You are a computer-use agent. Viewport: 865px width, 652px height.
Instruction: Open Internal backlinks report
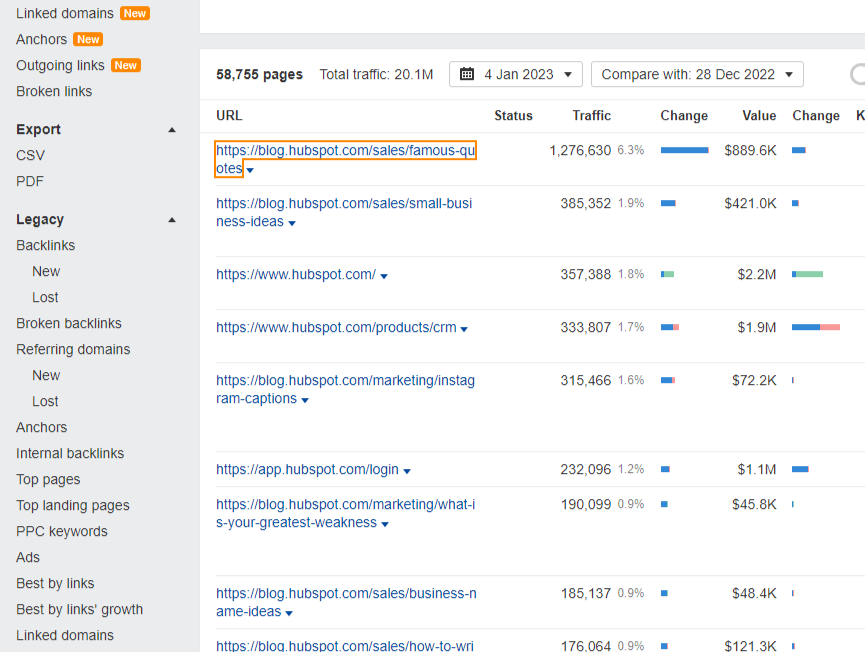(70, 453)
